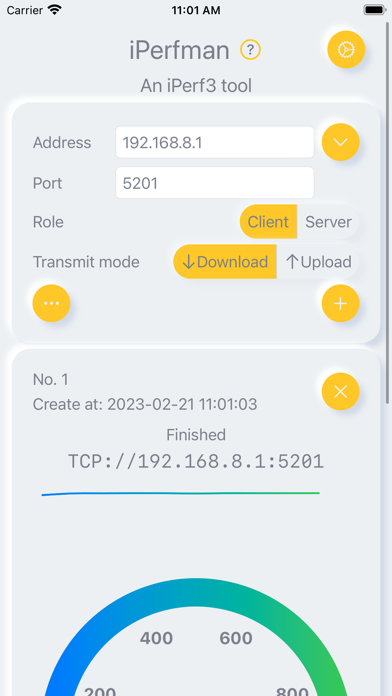This screenshot has height=696, width=392.
Task: Tap the battery status bar icon
Action: click(375, 10)
